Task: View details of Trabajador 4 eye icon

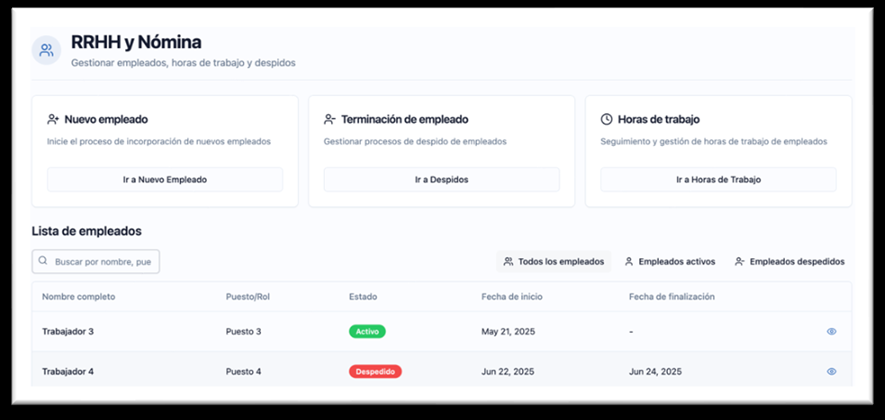Action: 831,371
